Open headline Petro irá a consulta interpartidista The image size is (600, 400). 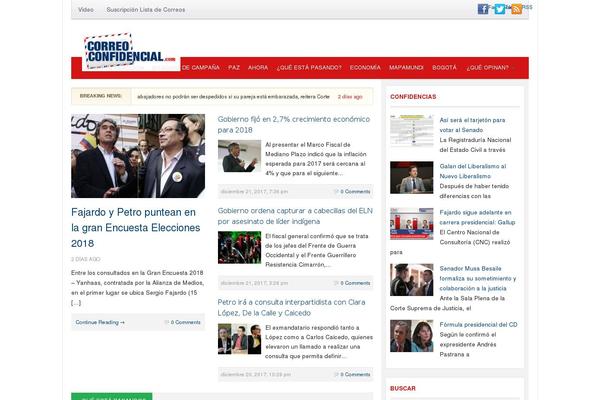point(292,307)
